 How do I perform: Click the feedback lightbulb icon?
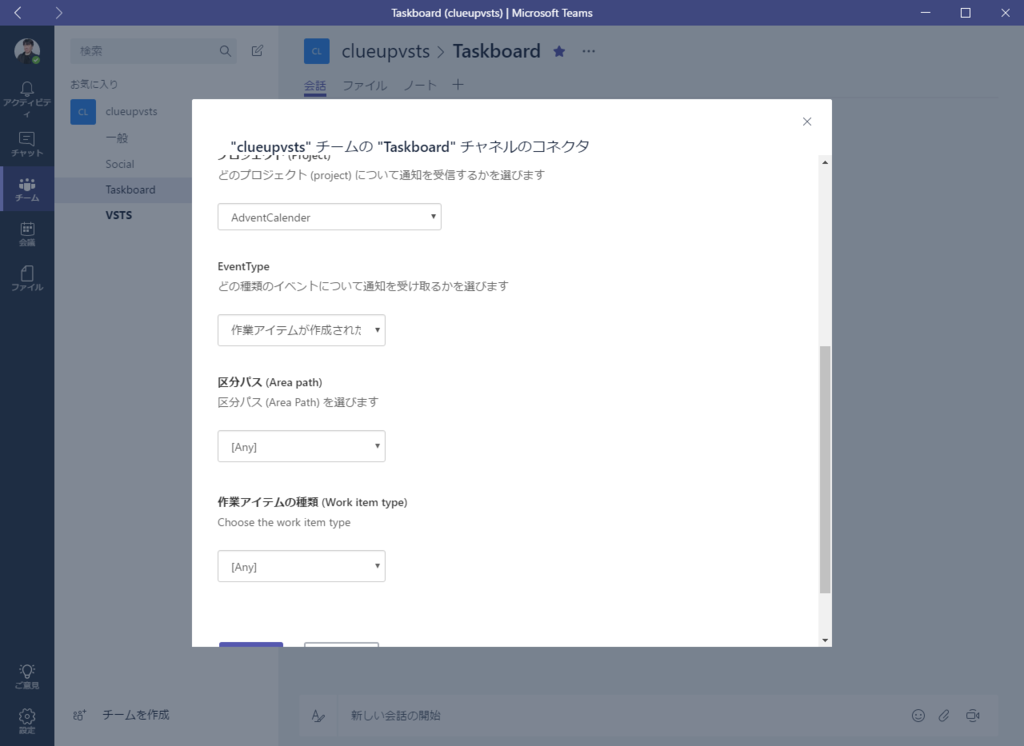coord(27,671)
